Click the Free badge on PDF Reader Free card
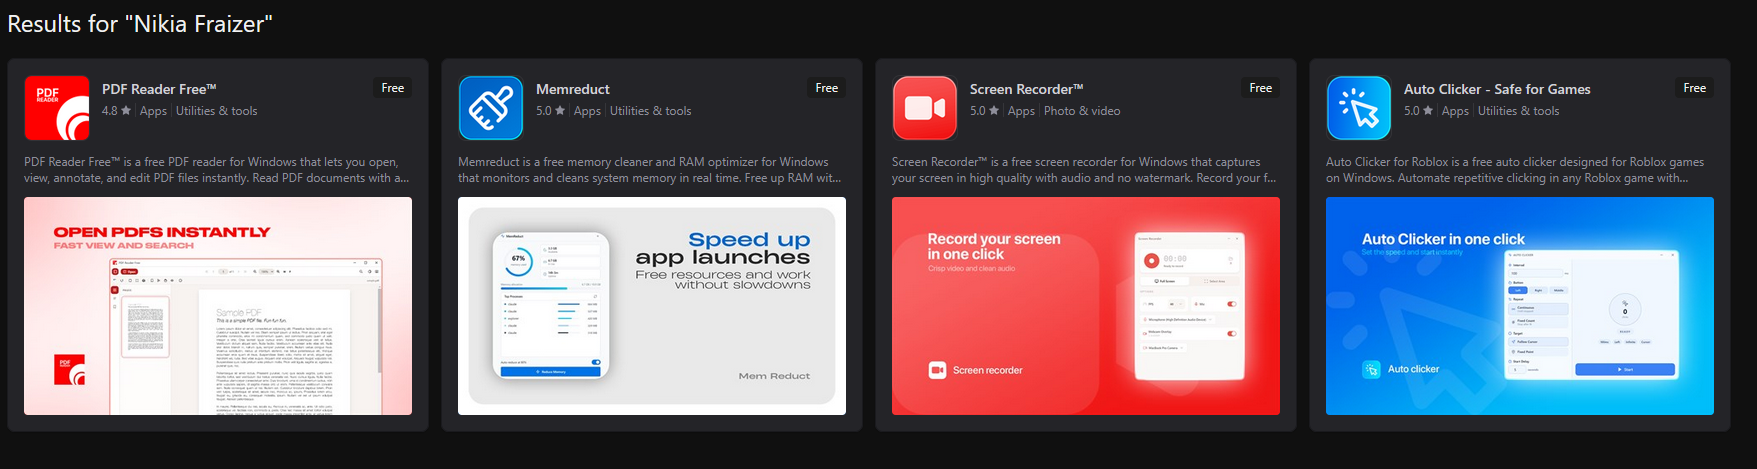This screenshot has height=469, width=1757. tap(393, 88)
